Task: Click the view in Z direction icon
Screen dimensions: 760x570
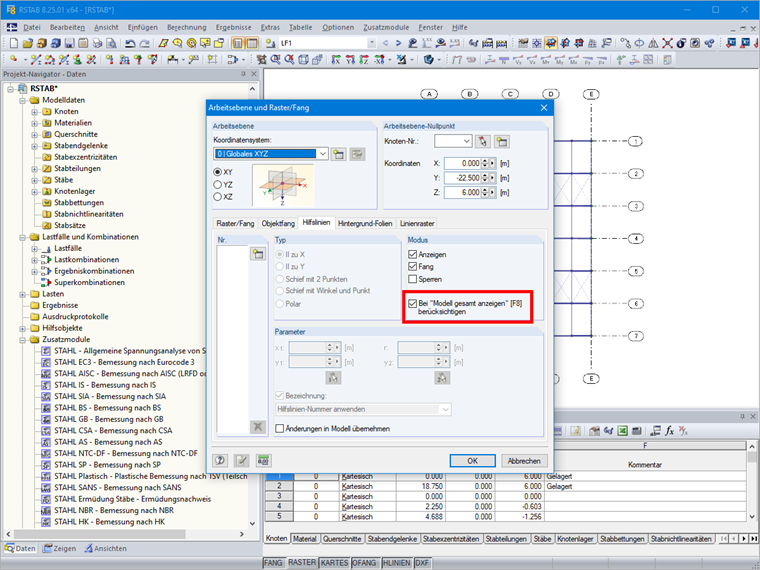Action: (x=364, y=60)
